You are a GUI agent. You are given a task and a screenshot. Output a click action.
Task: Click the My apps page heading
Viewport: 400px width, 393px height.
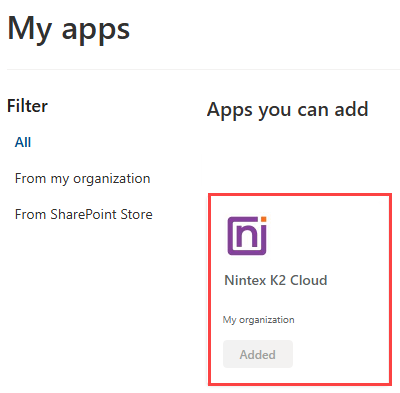pos(68,30)
